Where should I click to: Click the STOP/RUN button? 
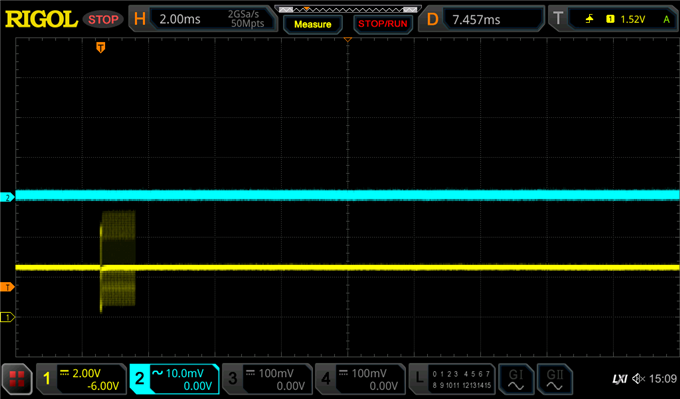click(x=383, y=24)
